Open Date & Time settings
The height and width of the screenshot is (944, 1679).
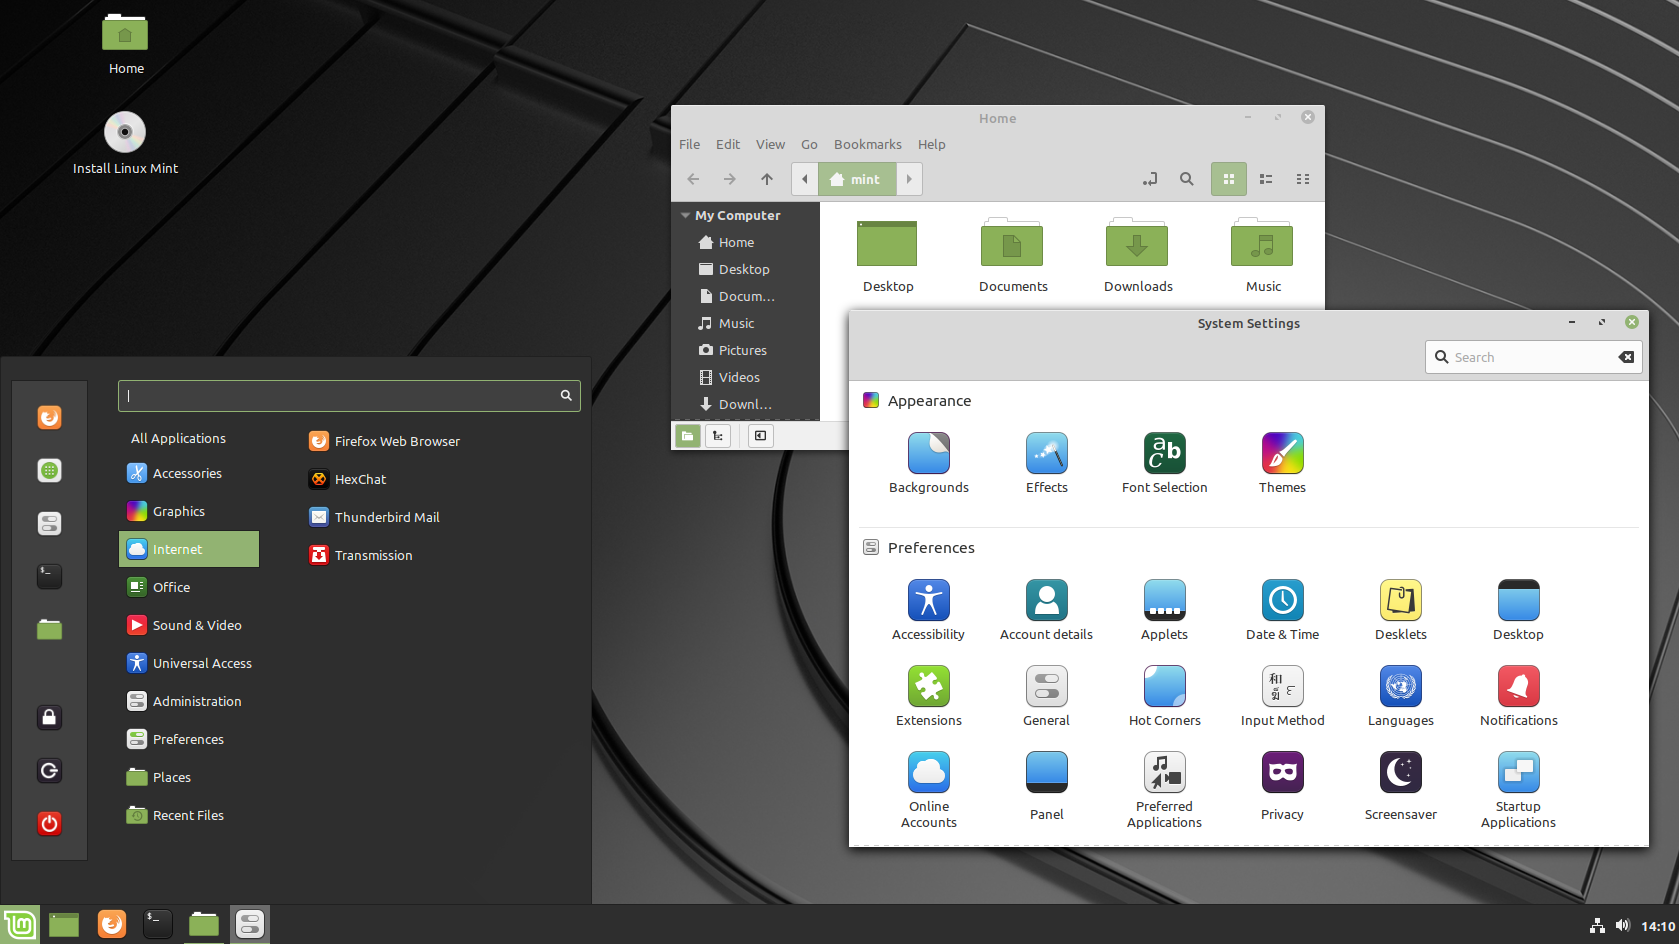(x=1282, y=610)
